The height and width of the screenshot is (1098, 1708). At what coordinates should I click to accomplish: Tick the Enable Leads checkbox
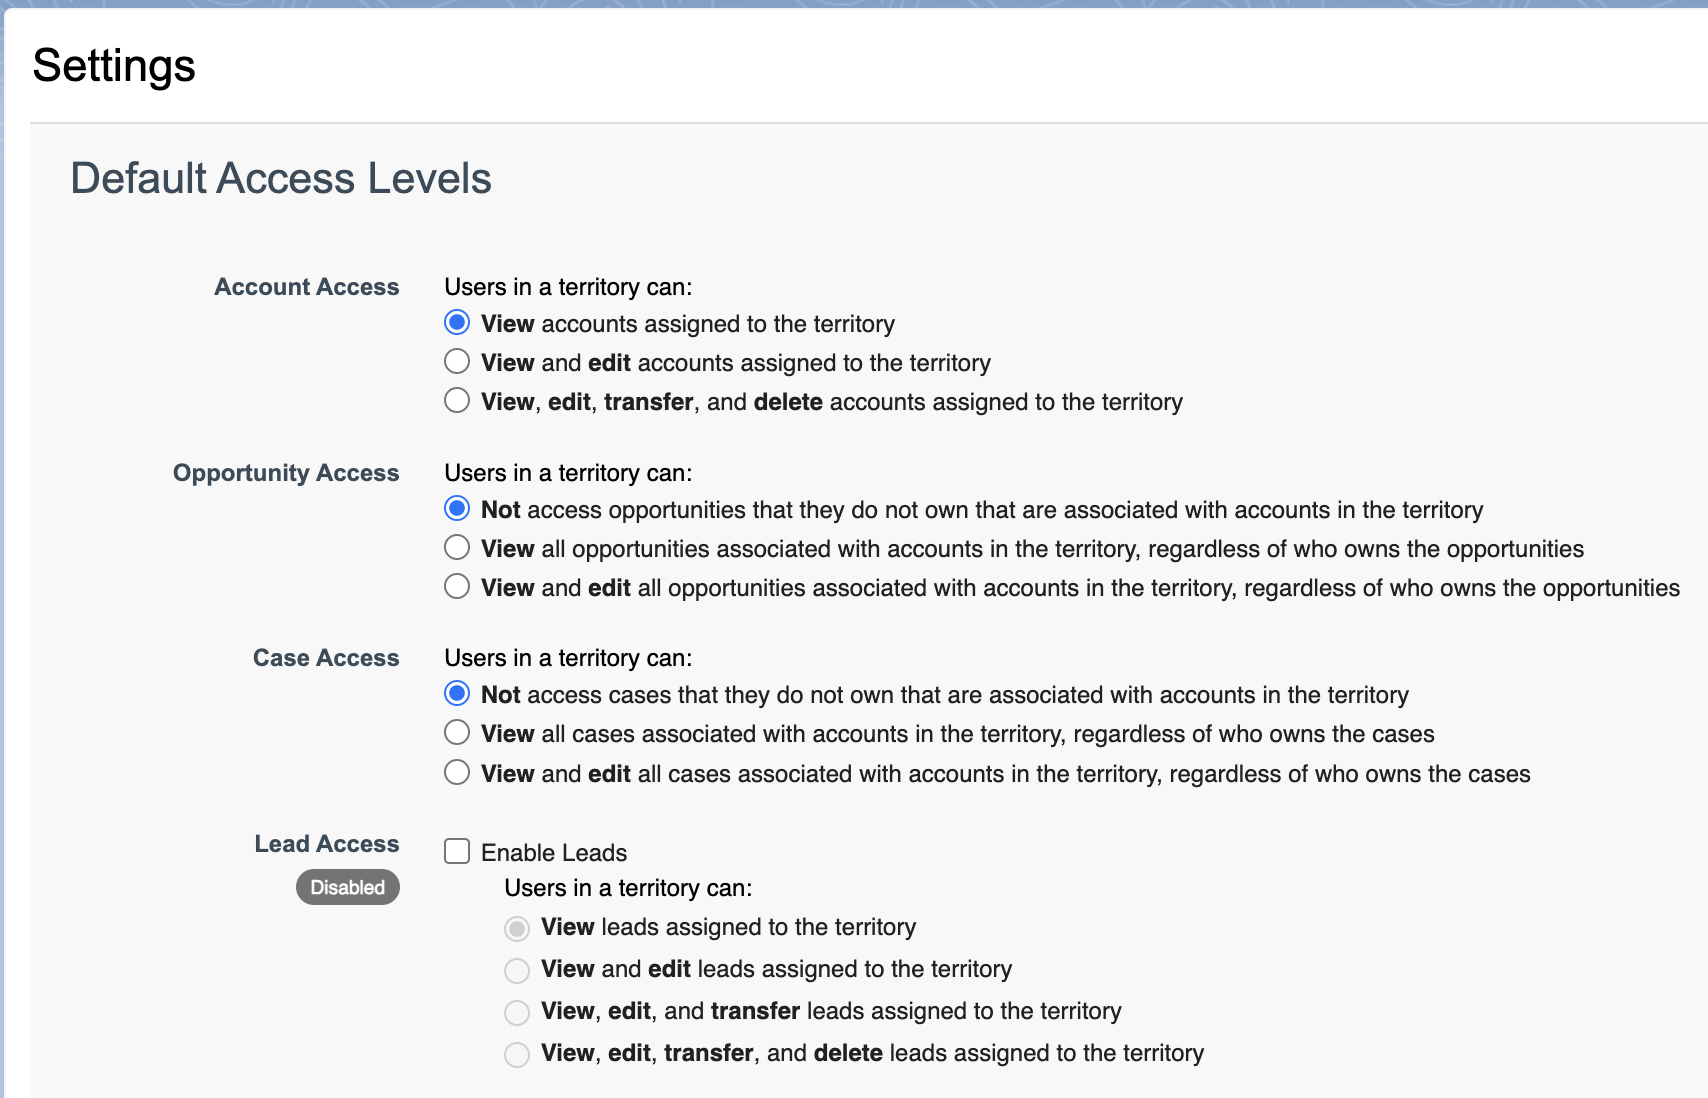pos(457,851)
